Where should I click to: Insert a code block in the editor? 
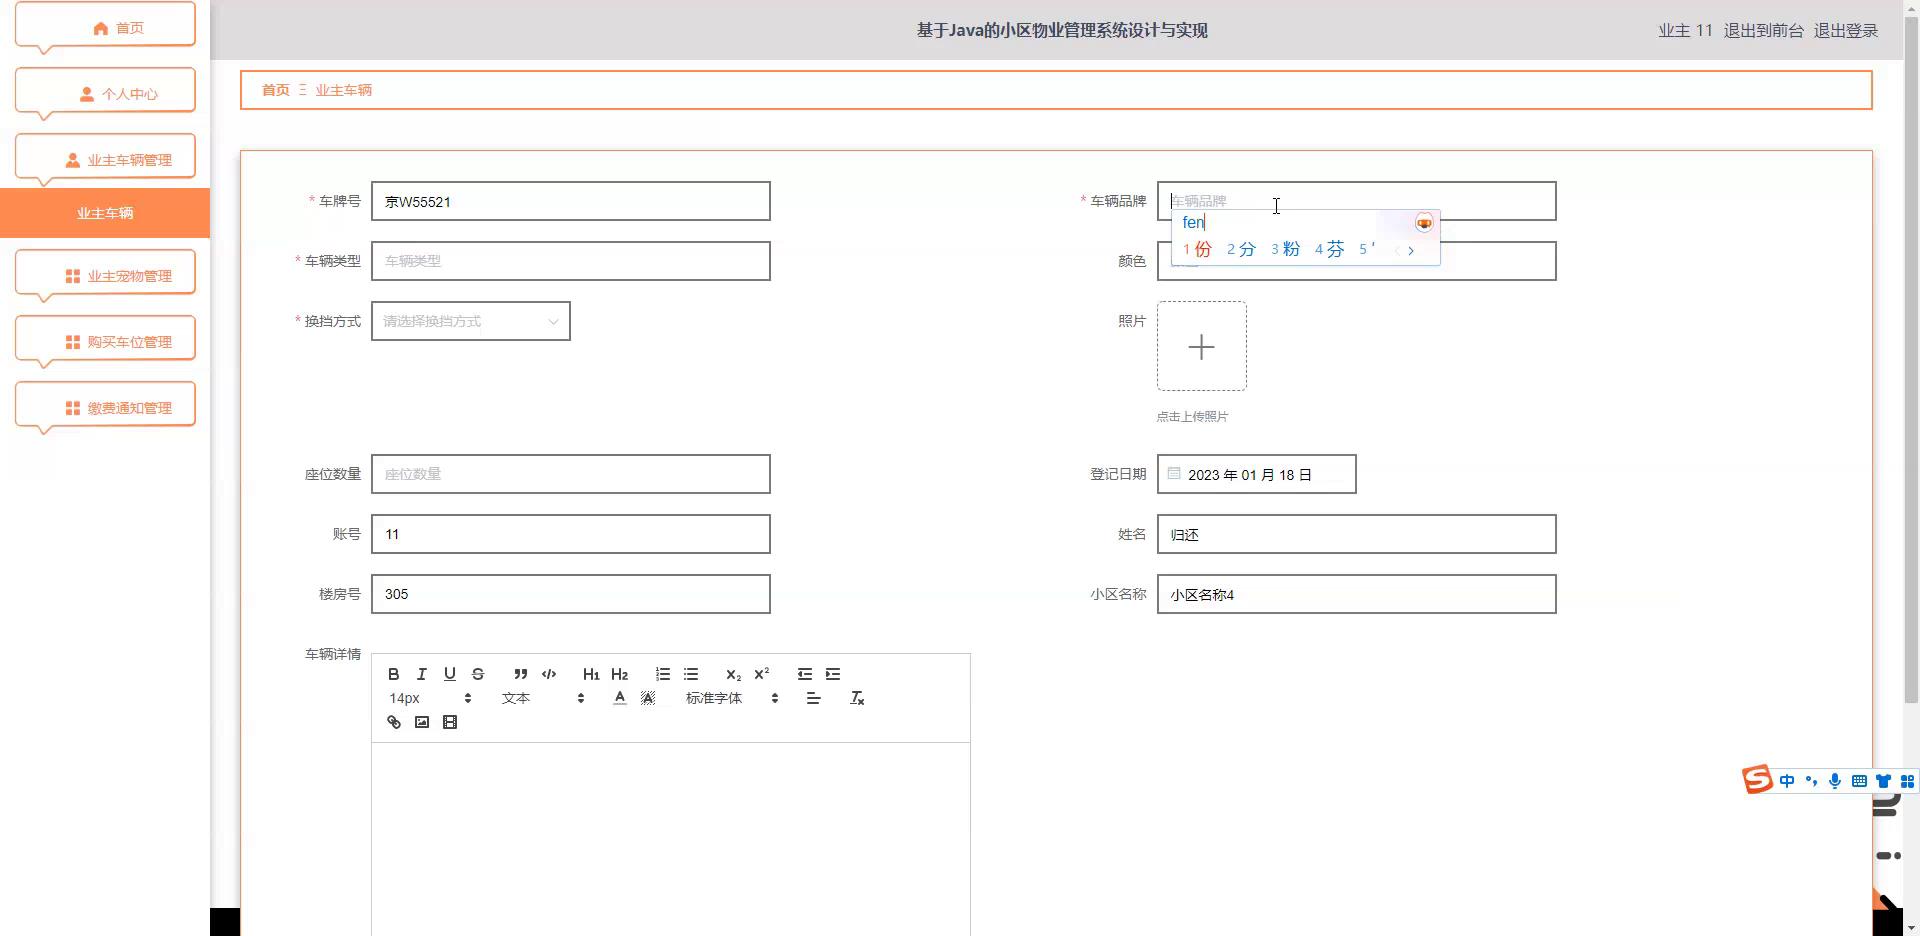(548, 674)
